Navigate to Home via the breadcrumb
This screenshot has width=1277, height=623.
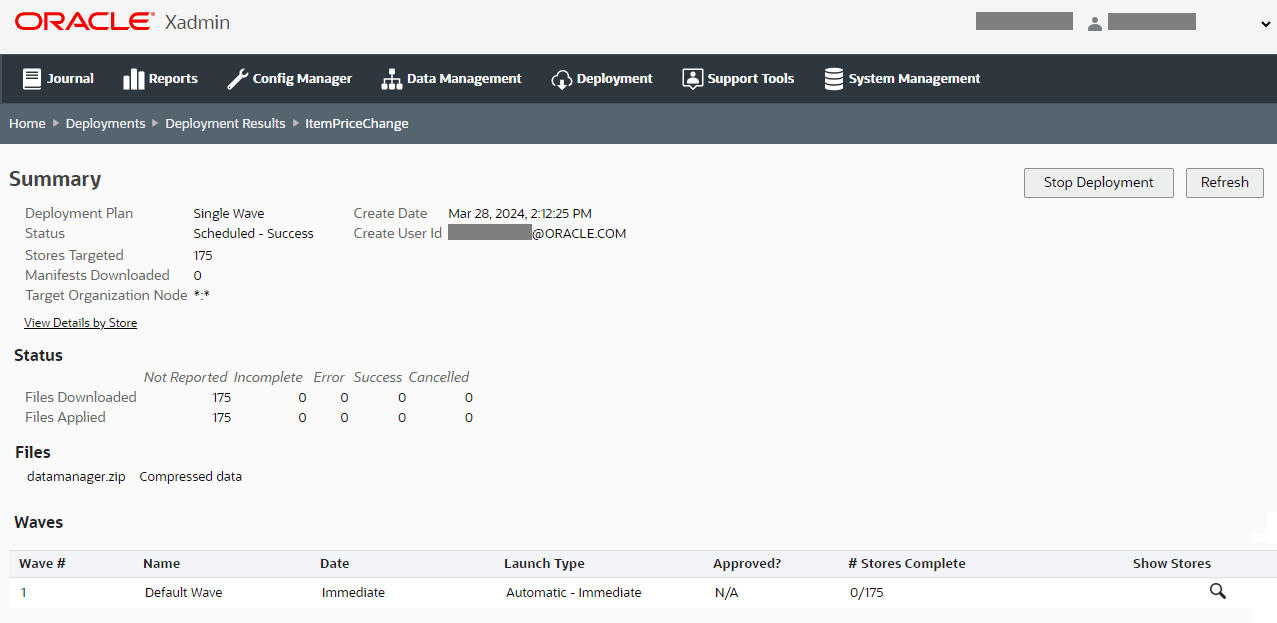(x=27, y=123)
